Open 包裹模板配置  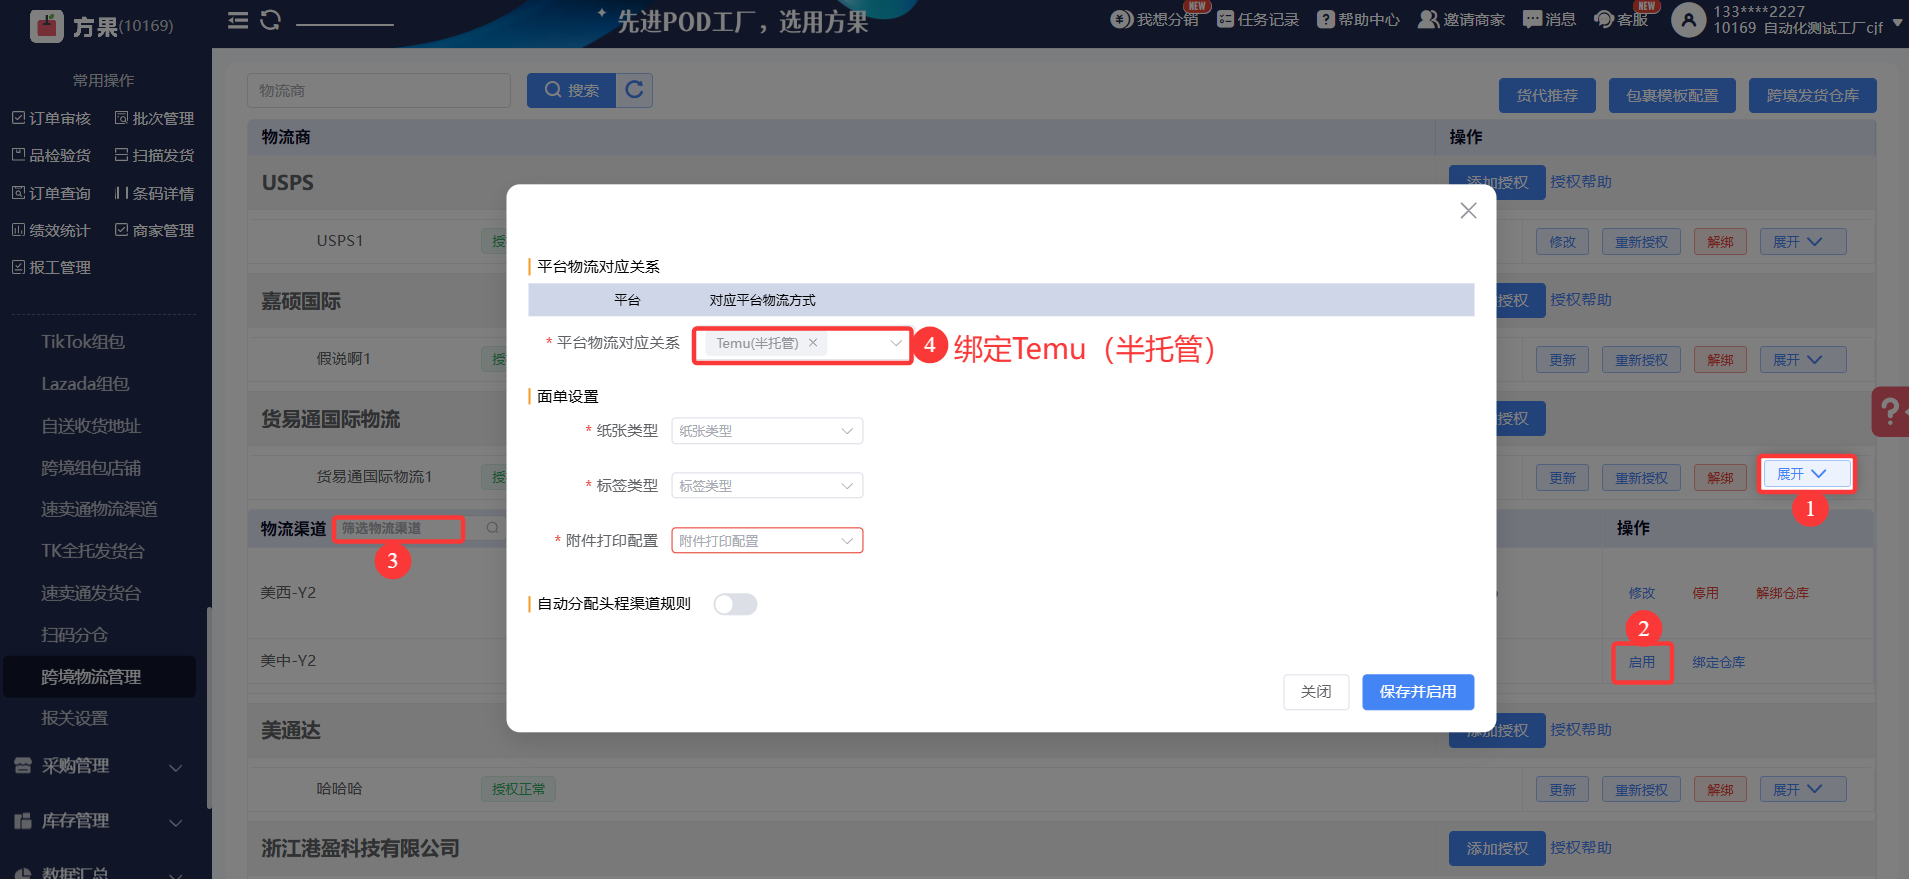(x=1672, y=96)
